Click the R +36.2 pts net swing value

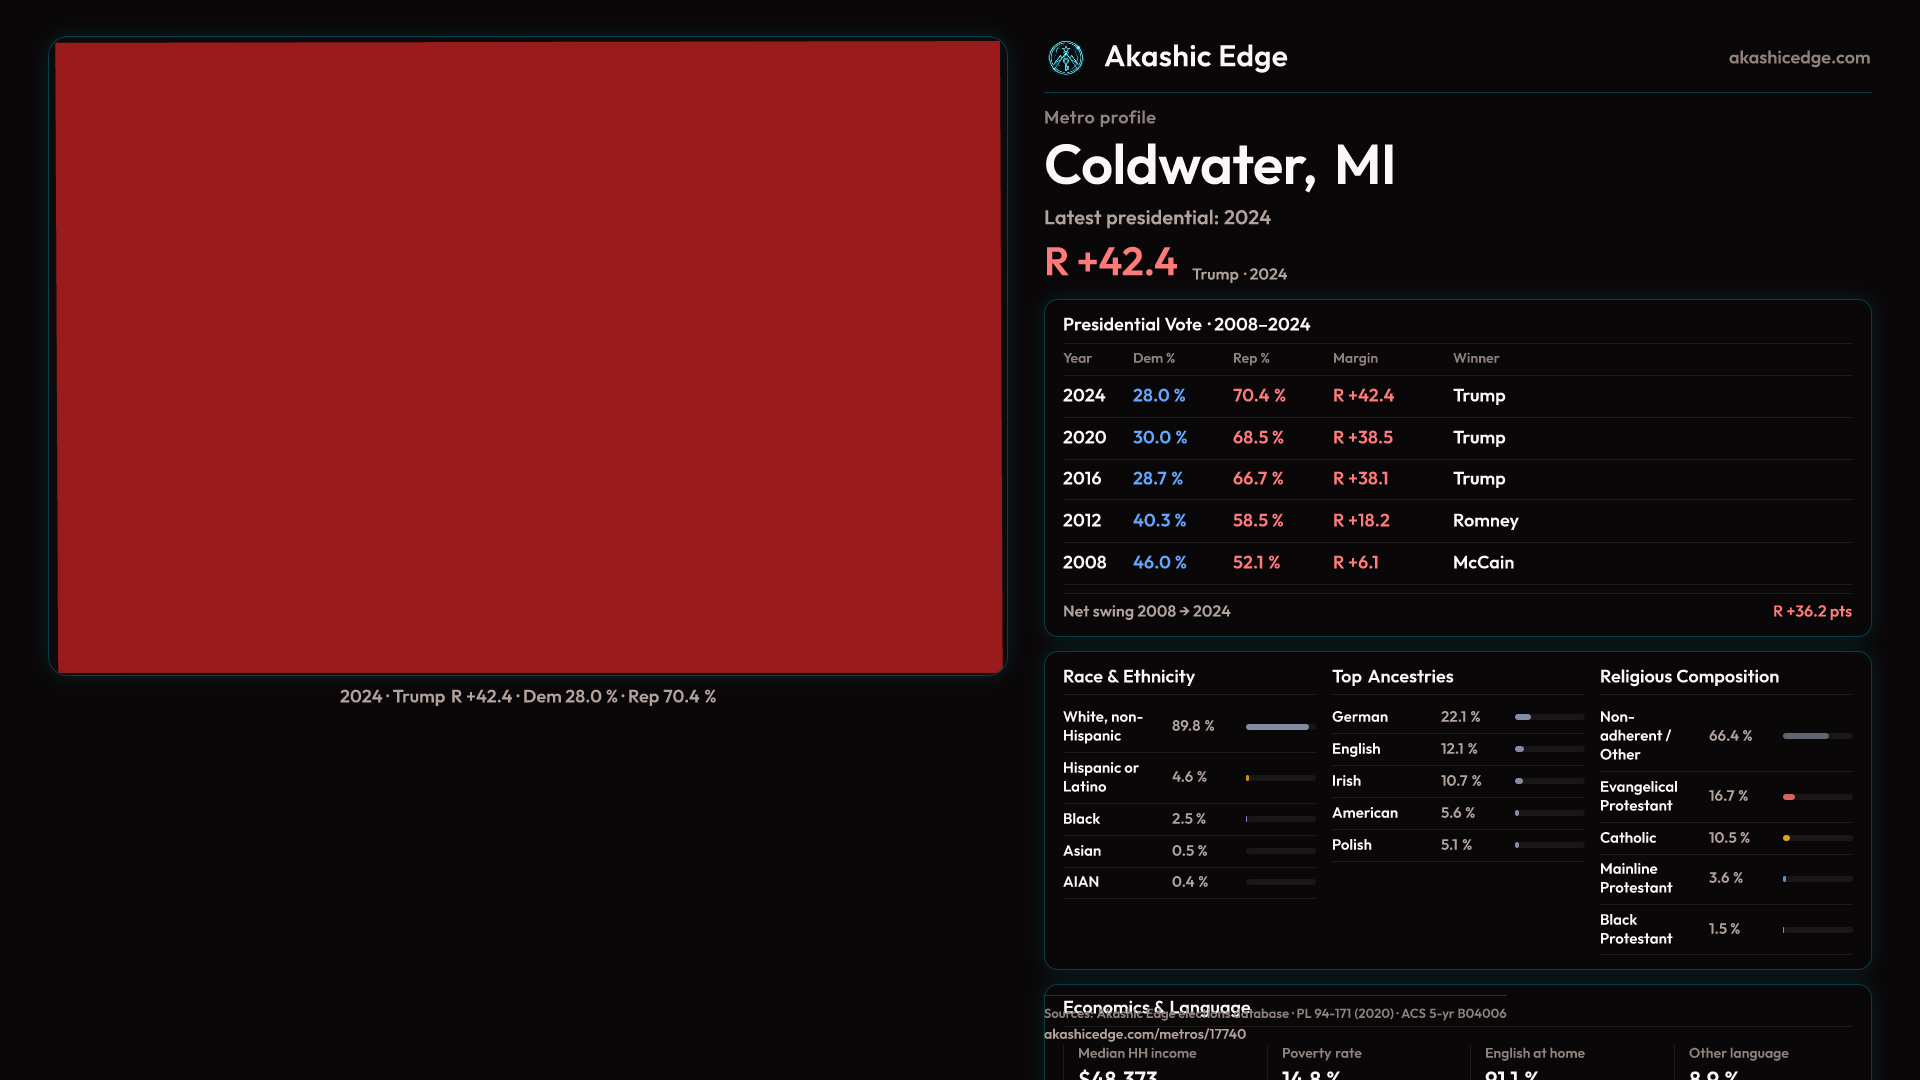coord(1811,612)
